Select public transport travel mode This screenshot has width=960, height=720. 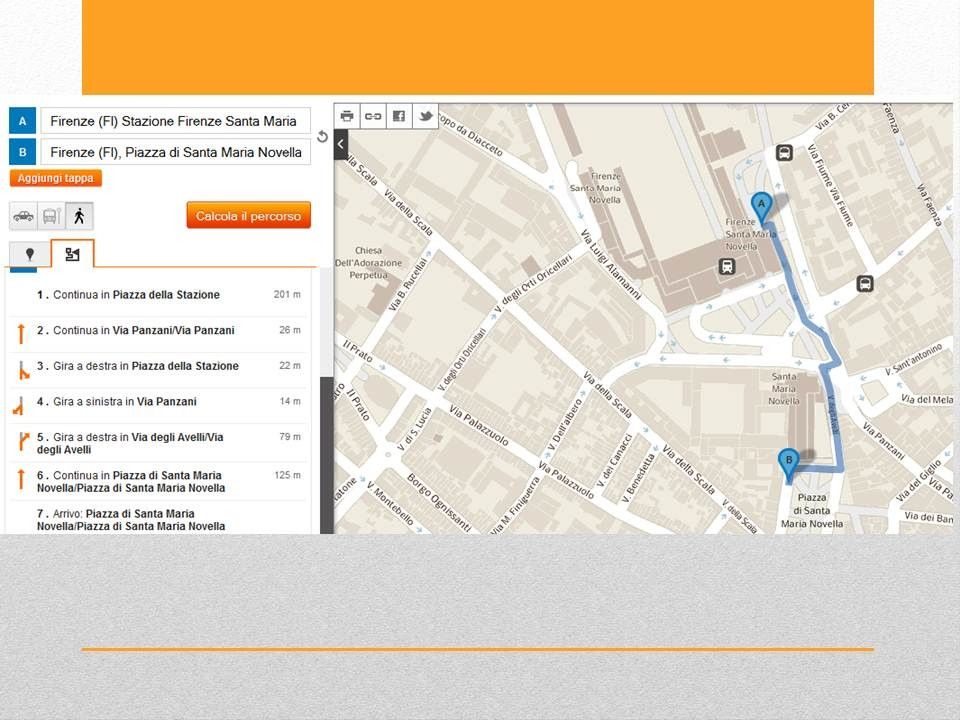point(51,215)
